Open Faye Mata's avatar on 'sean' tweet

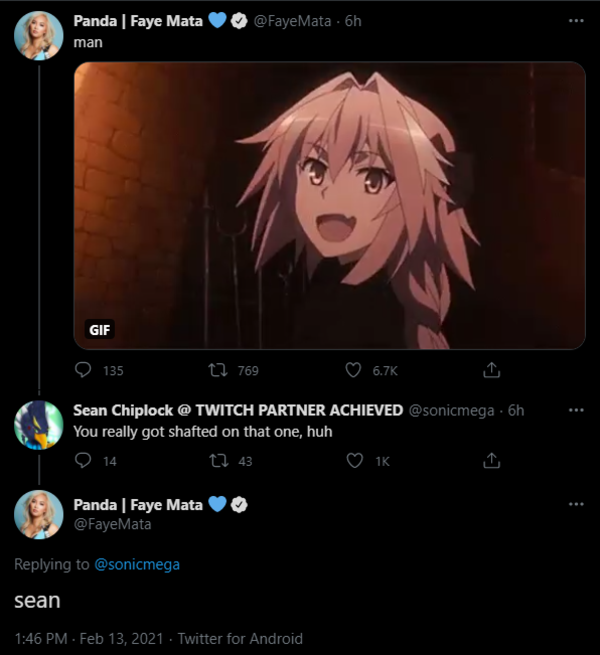click(x=40, y=516)
